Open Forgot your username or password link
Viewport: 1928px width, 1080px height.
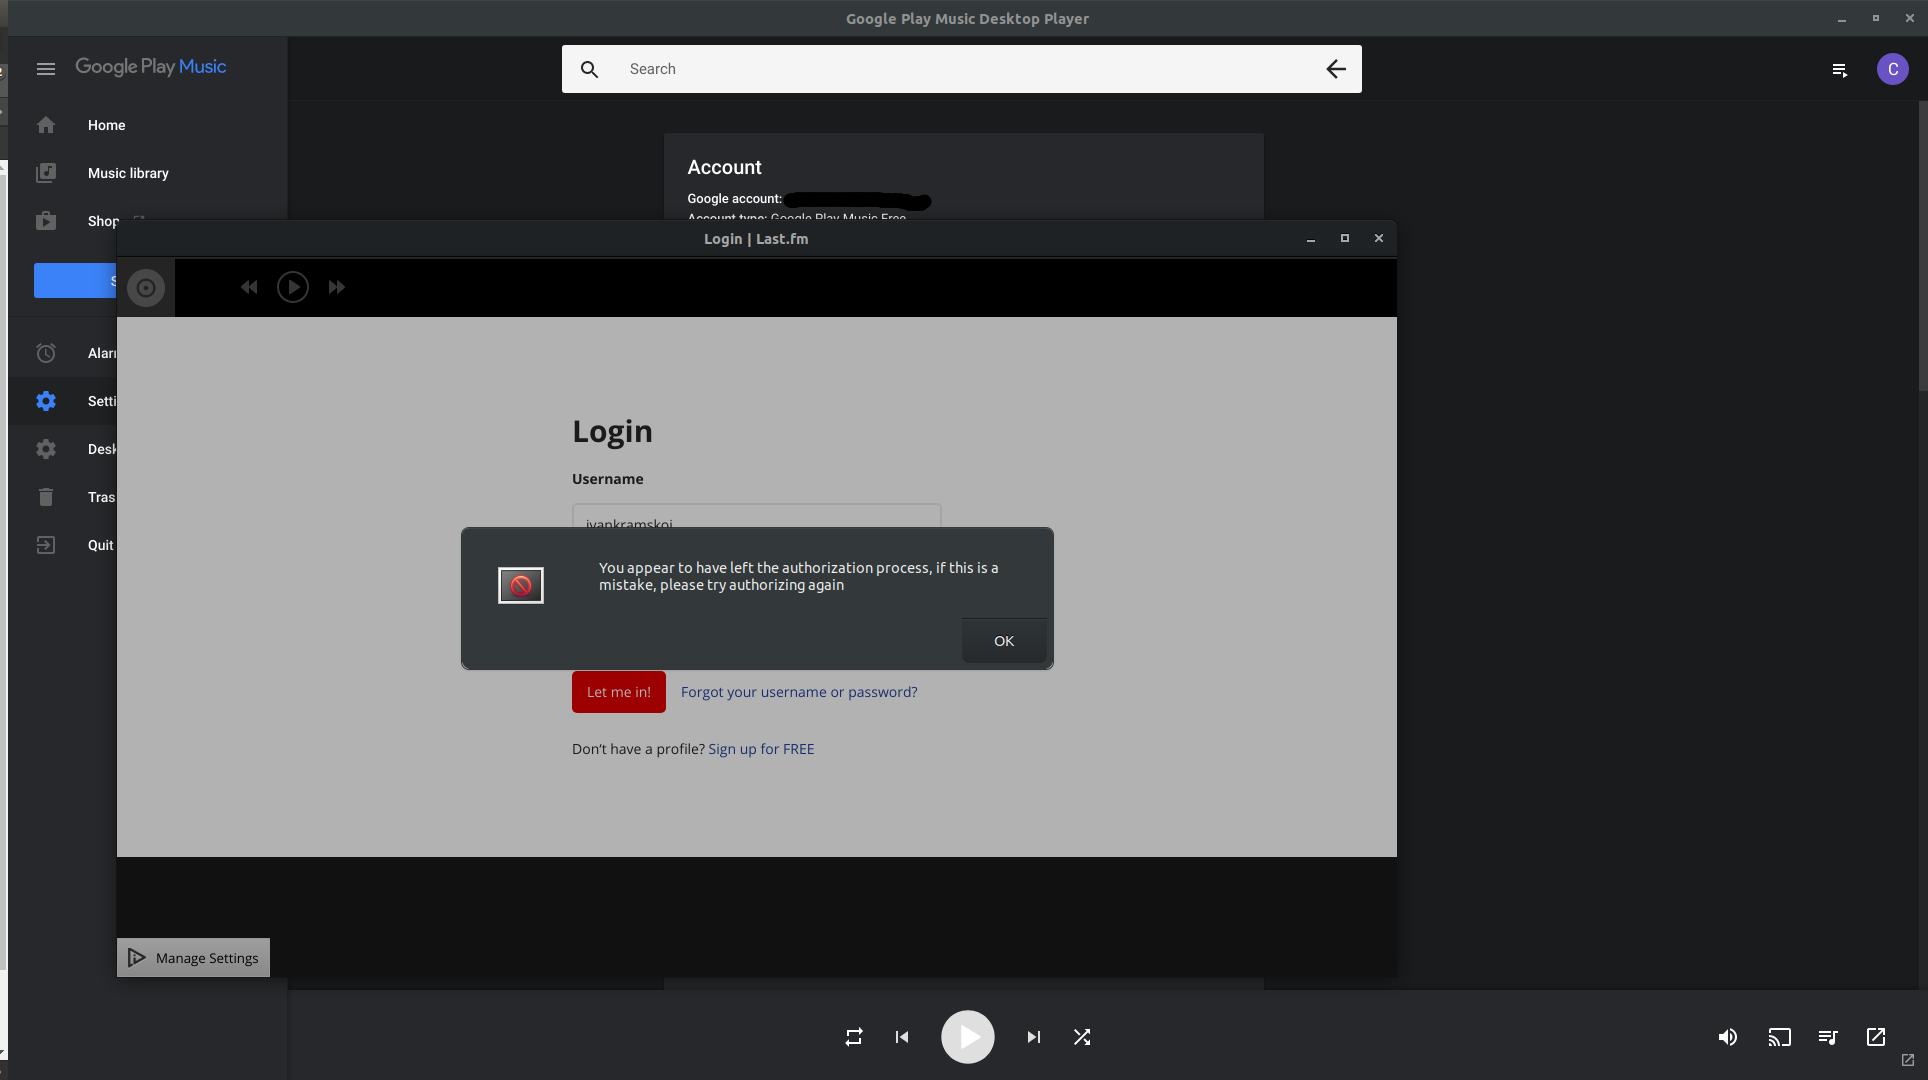798,692
